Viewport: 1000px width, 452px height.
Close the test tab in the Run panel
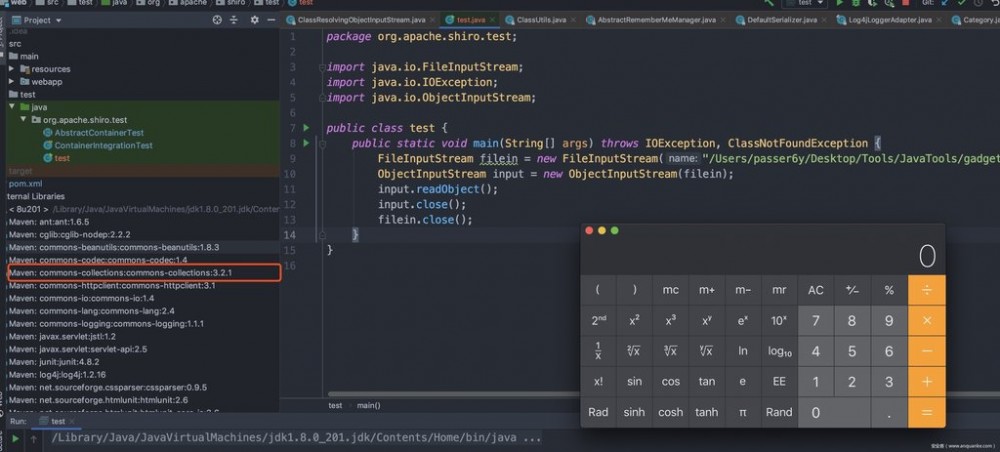click(71, 421)
